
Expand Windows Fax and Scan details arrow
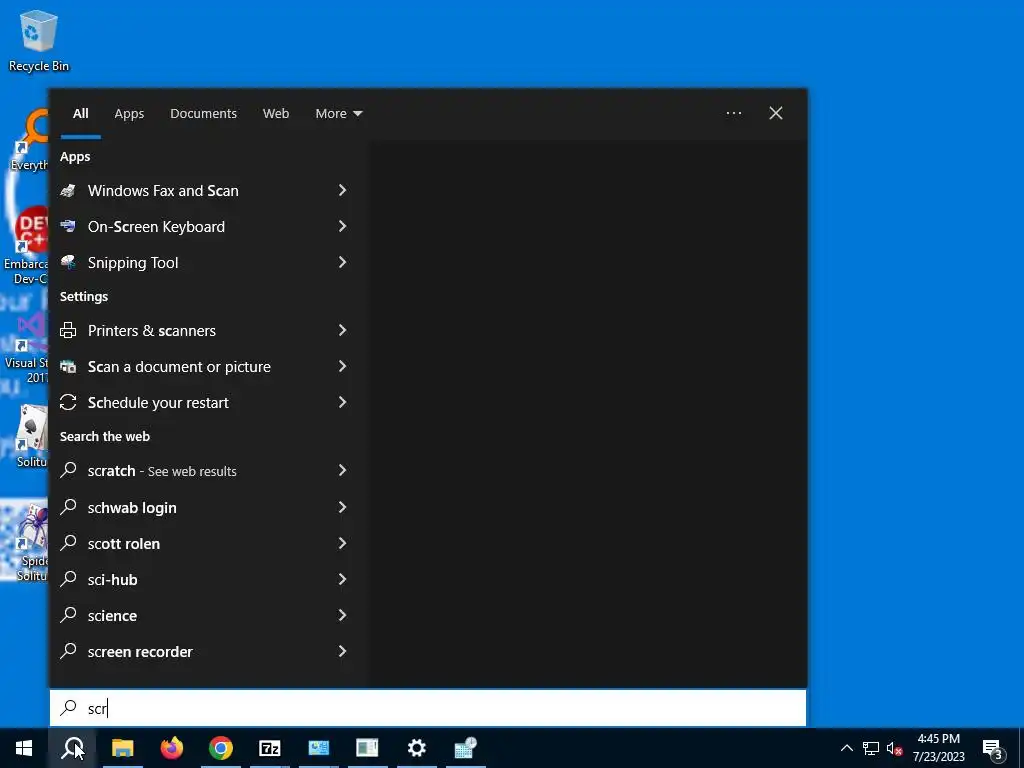pos(342,190)
